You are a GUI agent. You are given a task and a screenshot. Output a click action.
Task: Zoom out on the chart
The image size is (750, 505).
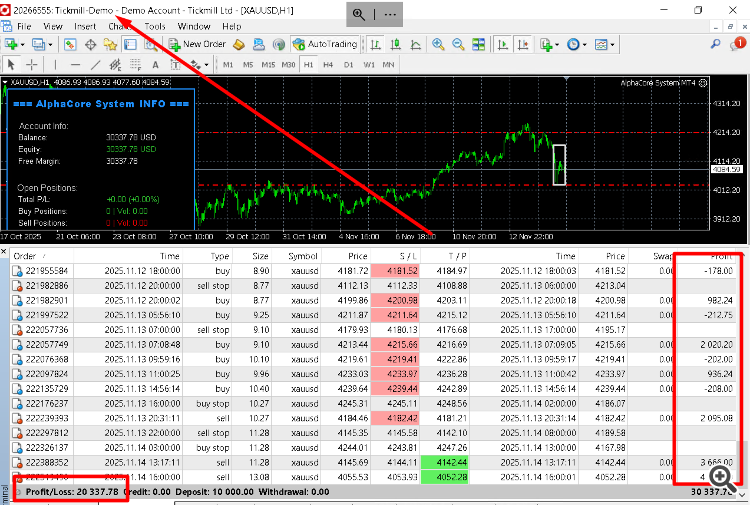[458, 44]
